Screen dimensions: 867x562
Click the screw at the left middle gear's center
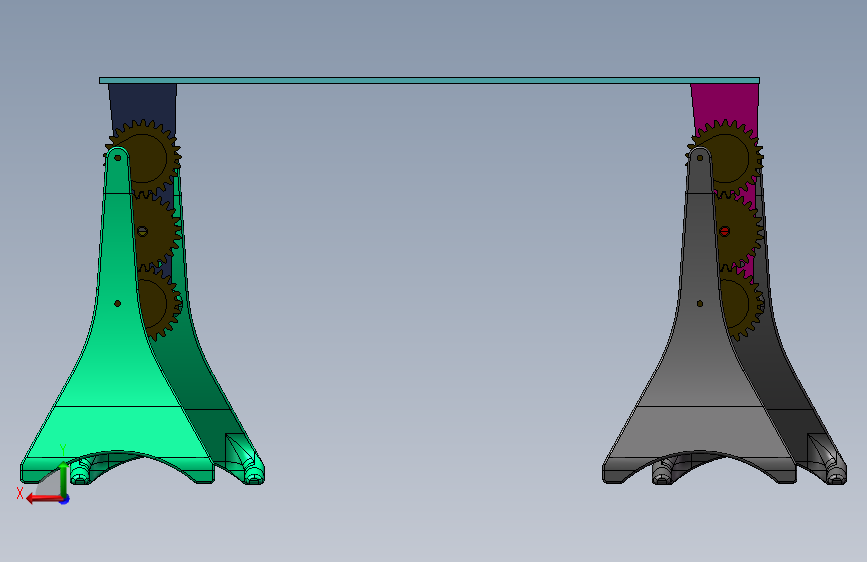click(142, 231)
